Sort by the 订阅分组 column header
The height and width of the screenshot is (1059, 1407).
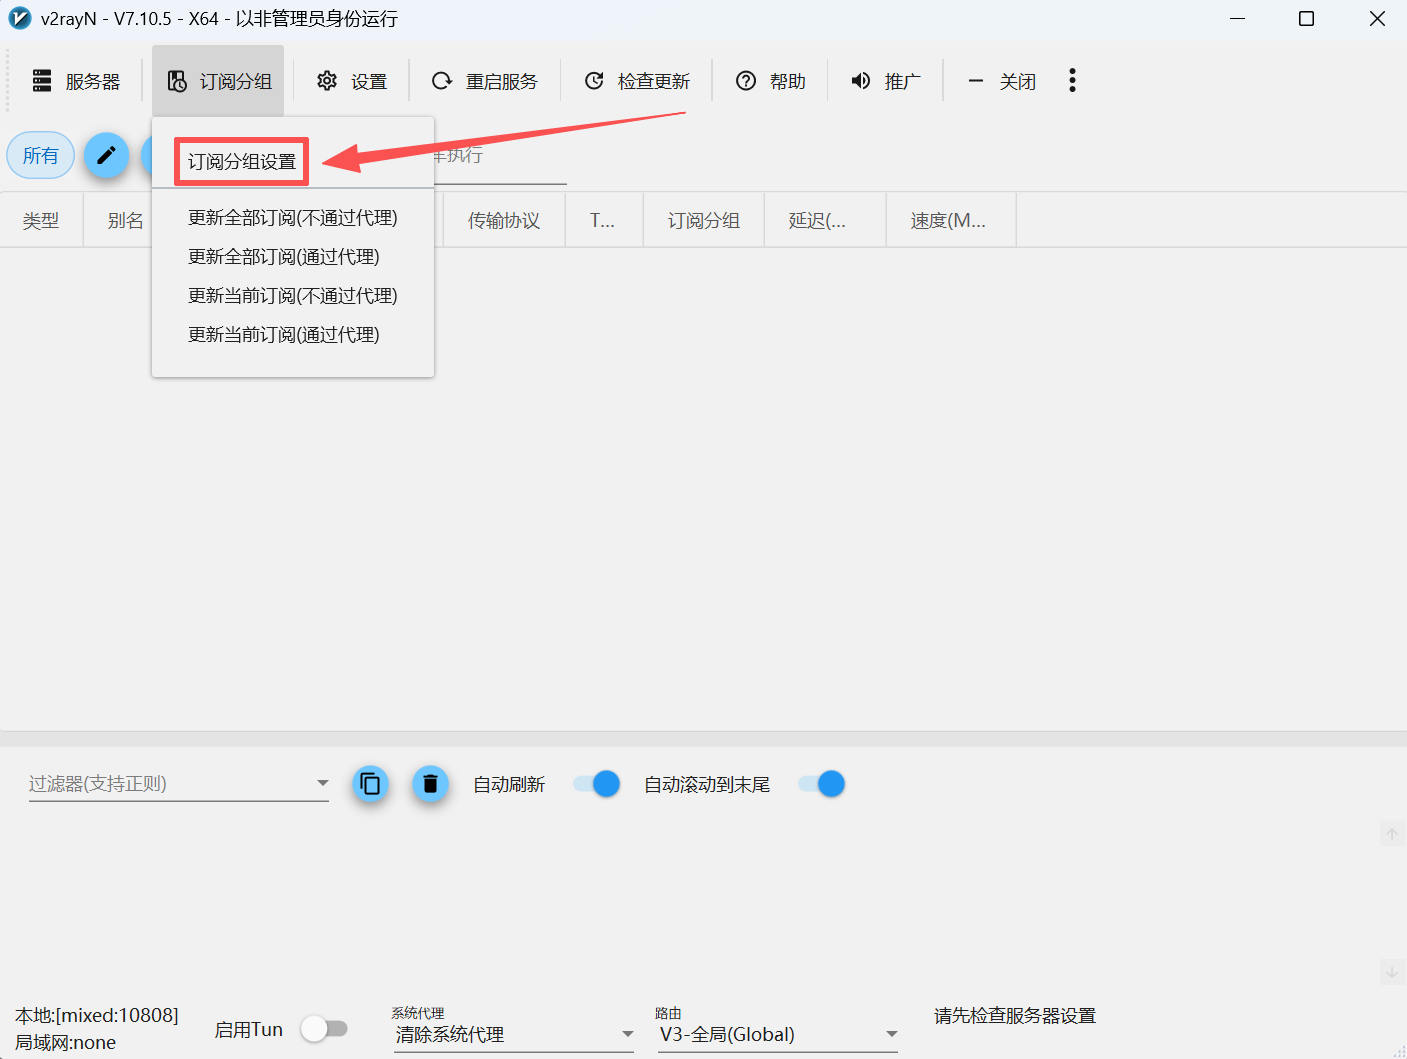point(704,220)
